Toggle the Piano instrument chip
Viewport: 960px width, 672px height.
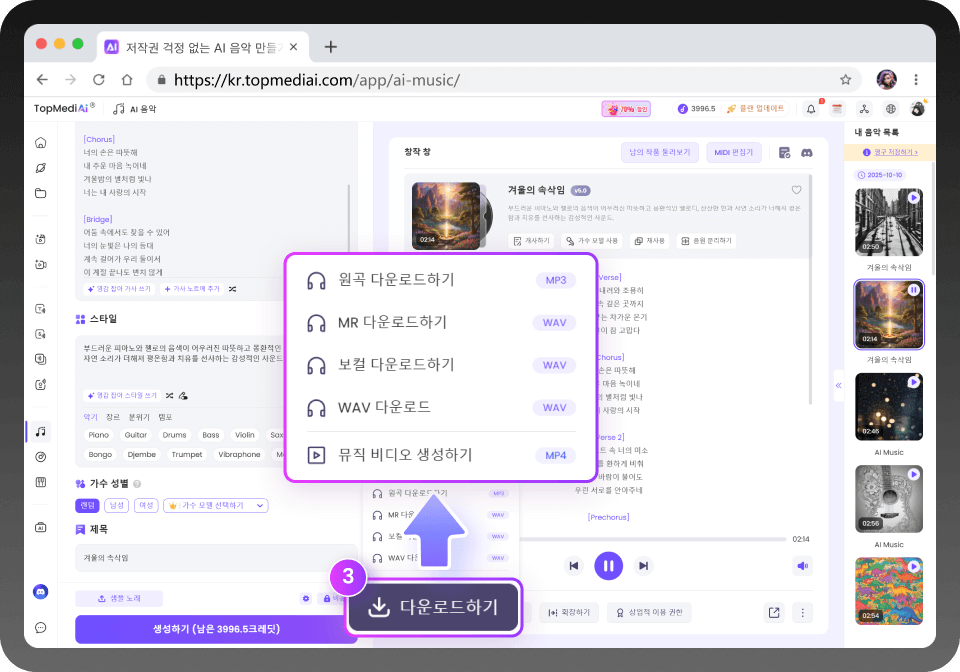(99, 435)
